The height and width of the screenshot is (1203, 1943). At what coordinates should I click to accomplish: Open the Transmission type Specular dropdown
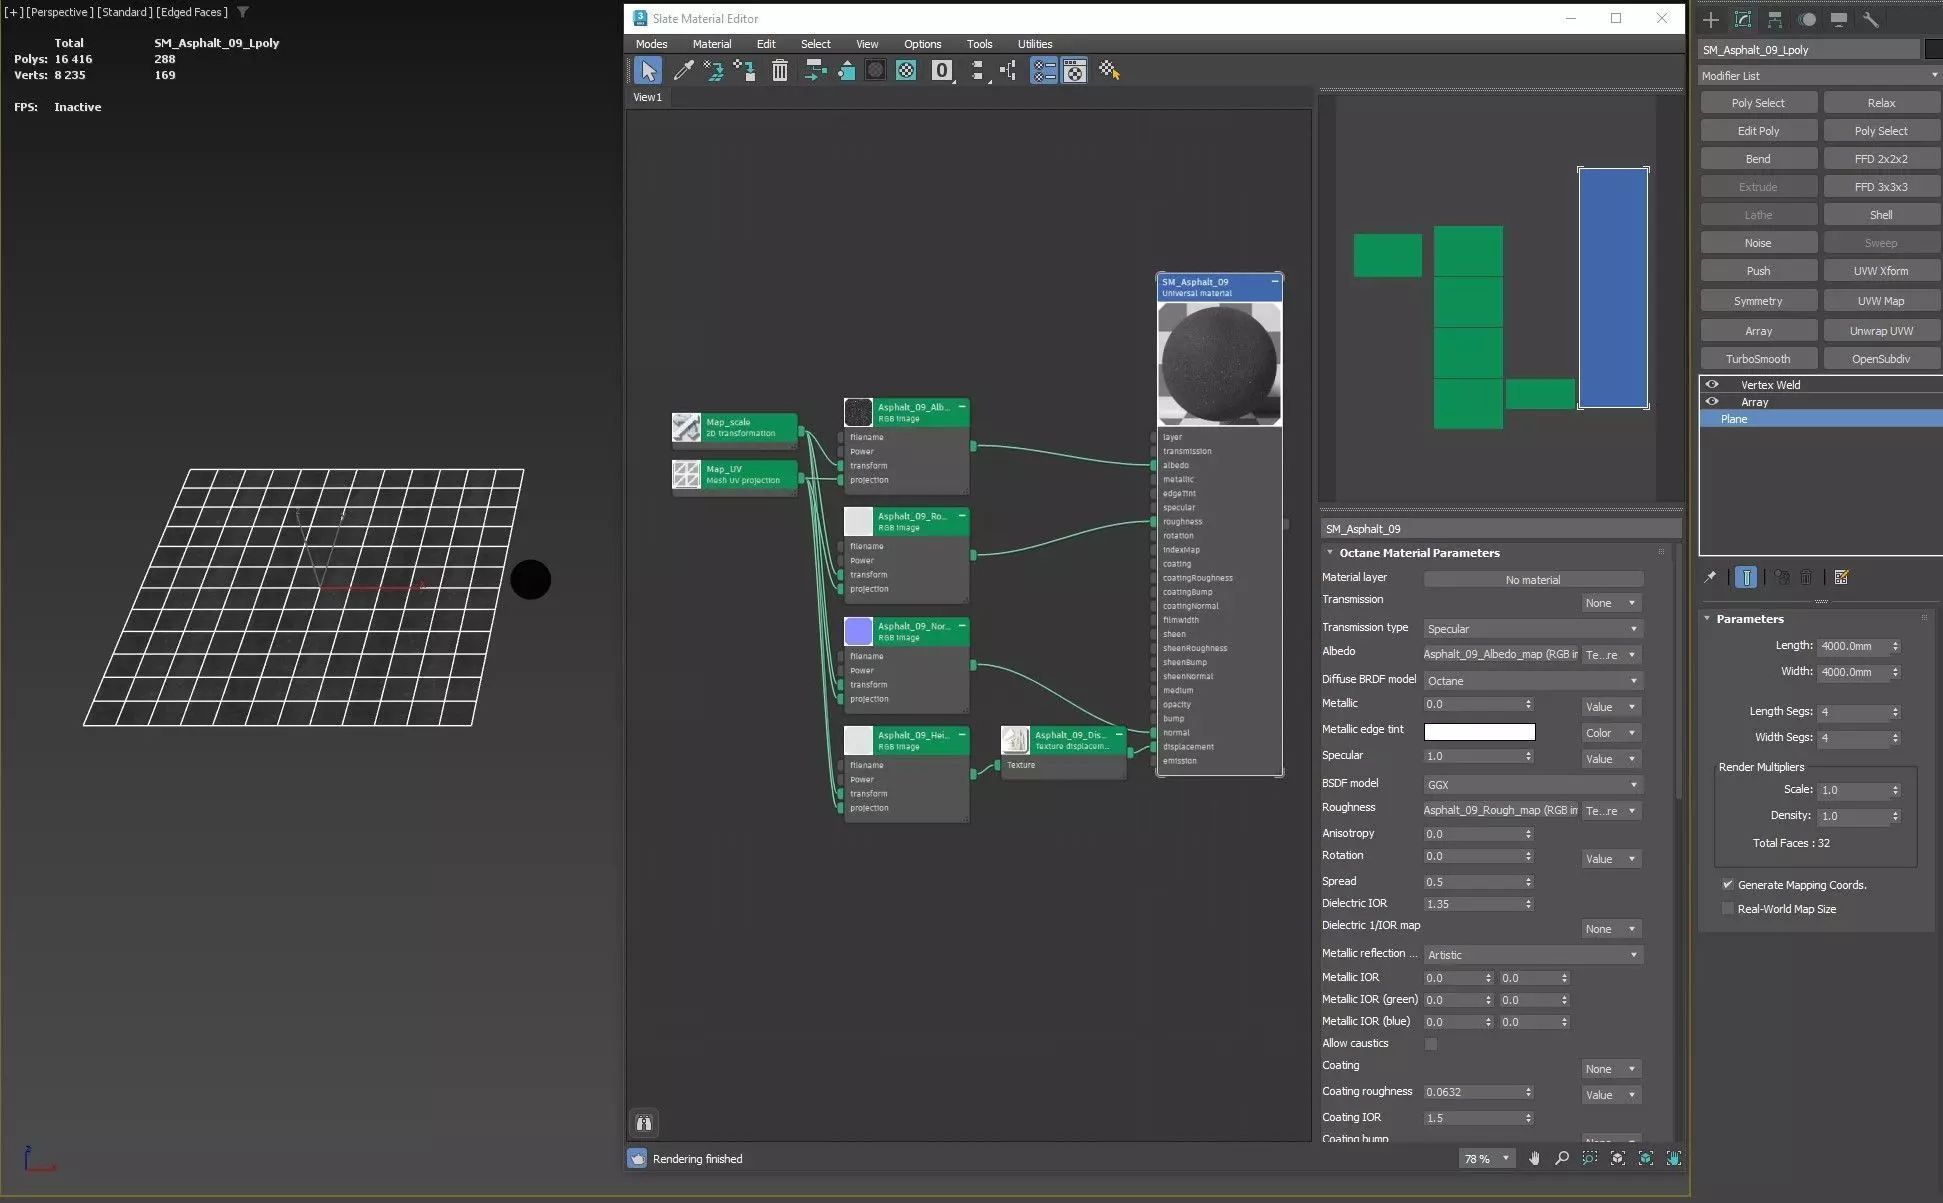tap(1532, 628)
